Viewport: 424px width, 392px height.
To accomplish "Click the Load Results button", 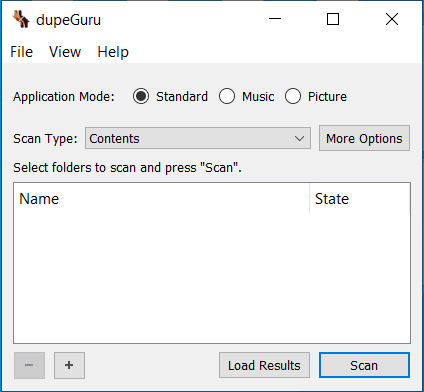I will [x=264, y=365].
